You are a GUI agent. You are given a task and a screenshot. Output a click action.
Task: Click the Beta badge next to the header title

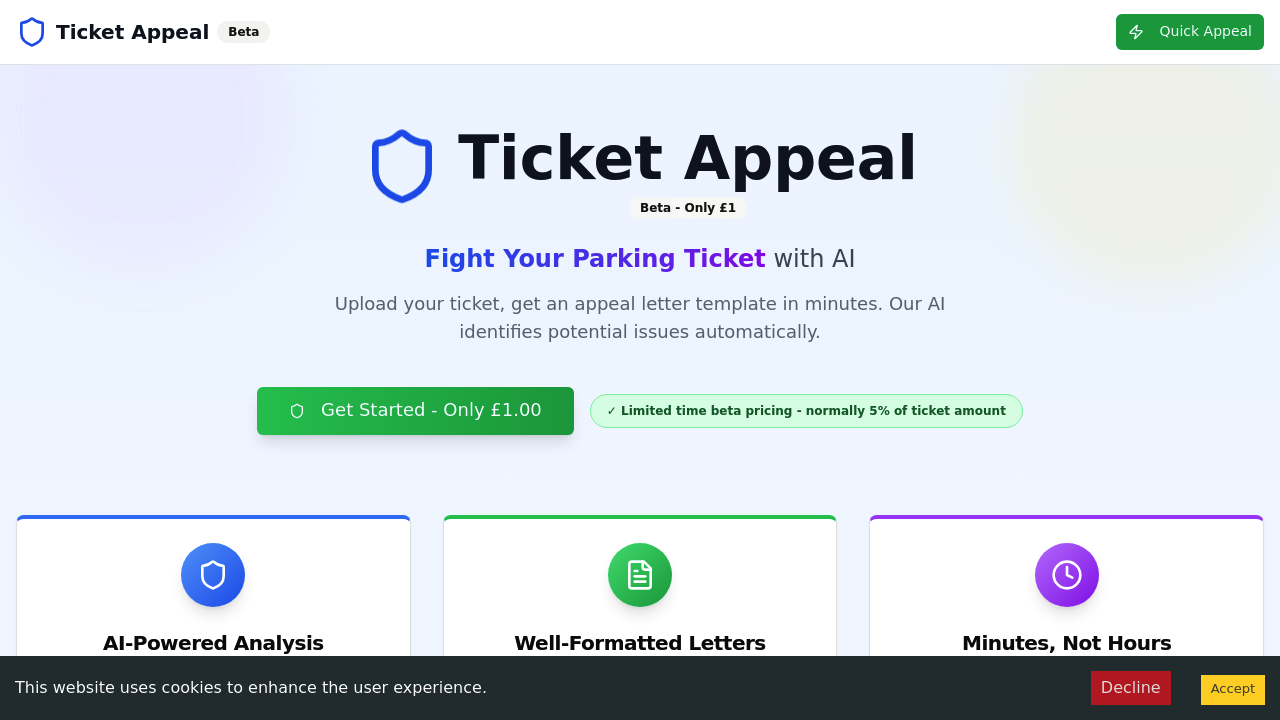point(243,31)
